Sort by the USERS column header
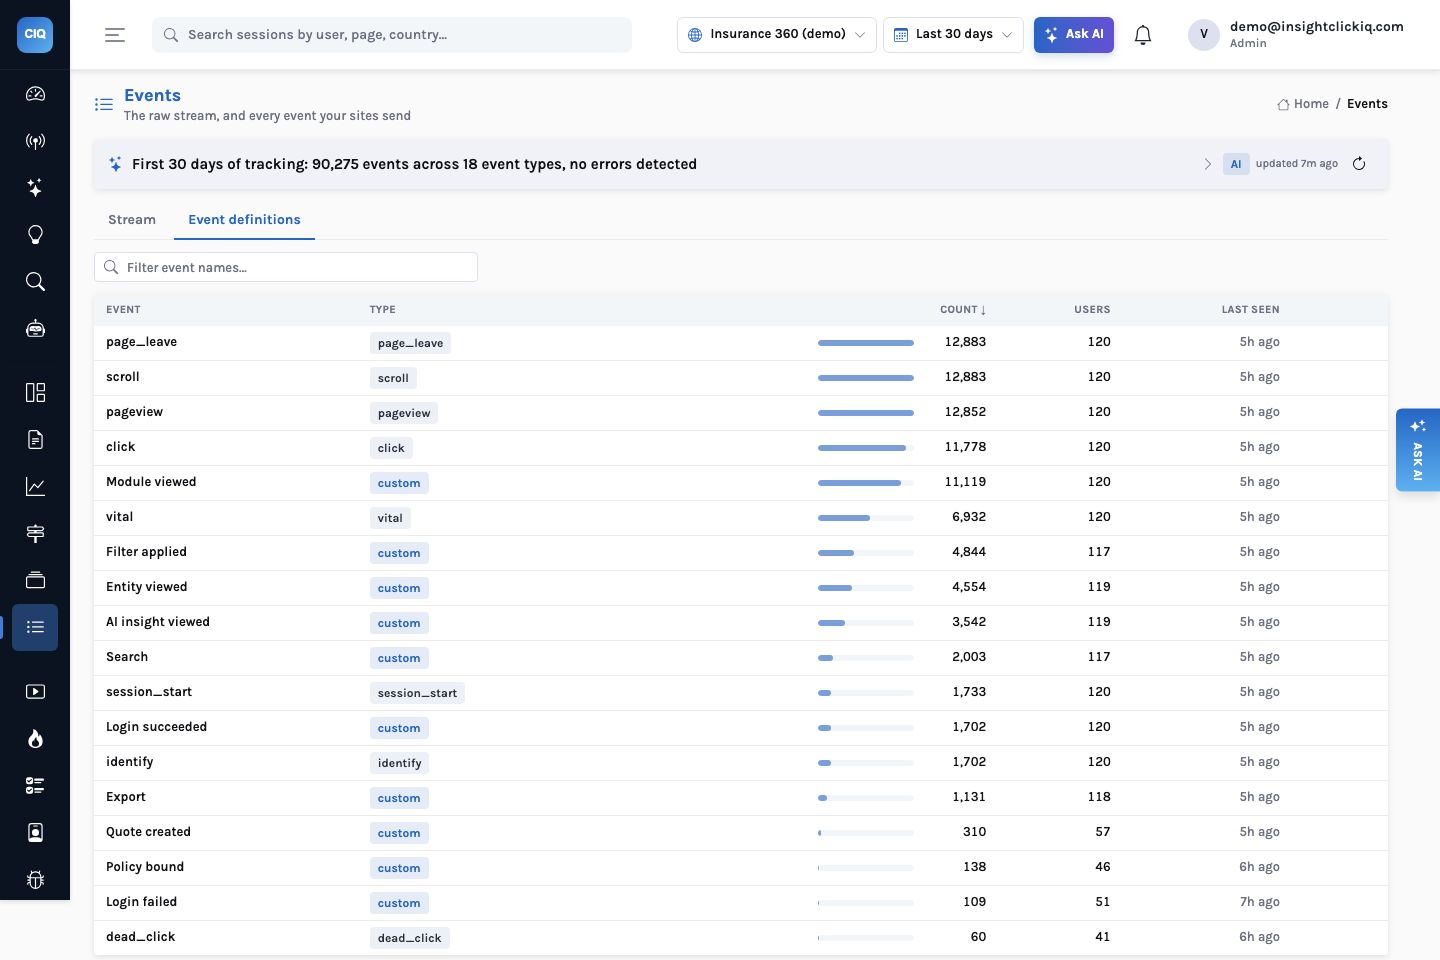The width and height of the screenshot is (1440, 960). (1092, 310)
